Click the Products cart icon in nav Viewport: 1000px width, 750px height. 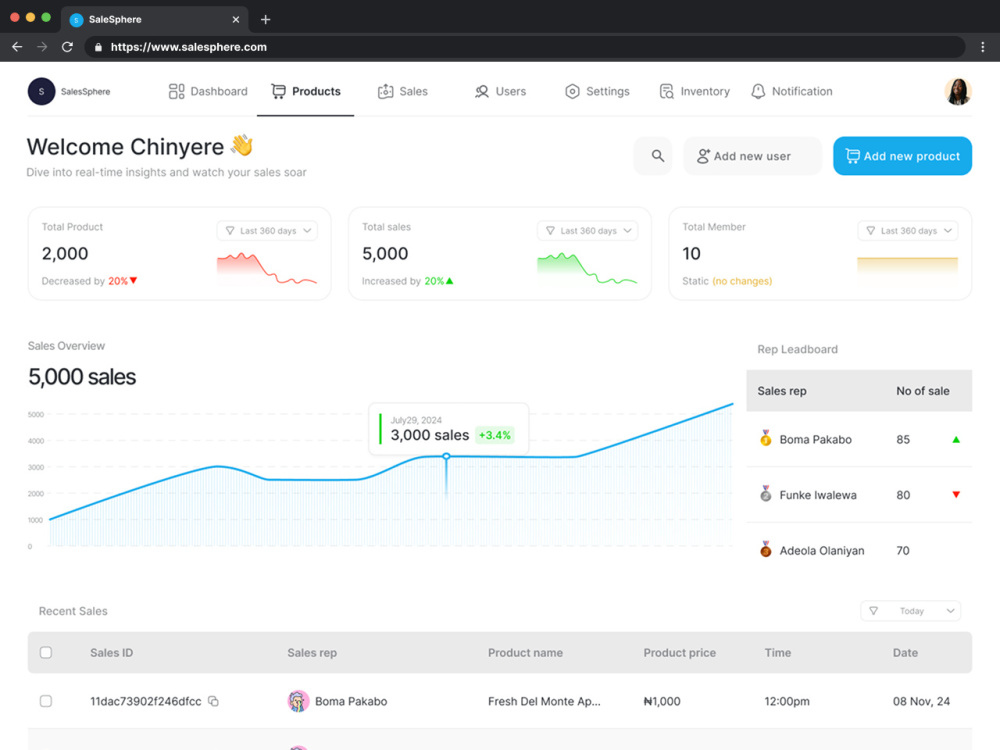[x=279, y=91]
